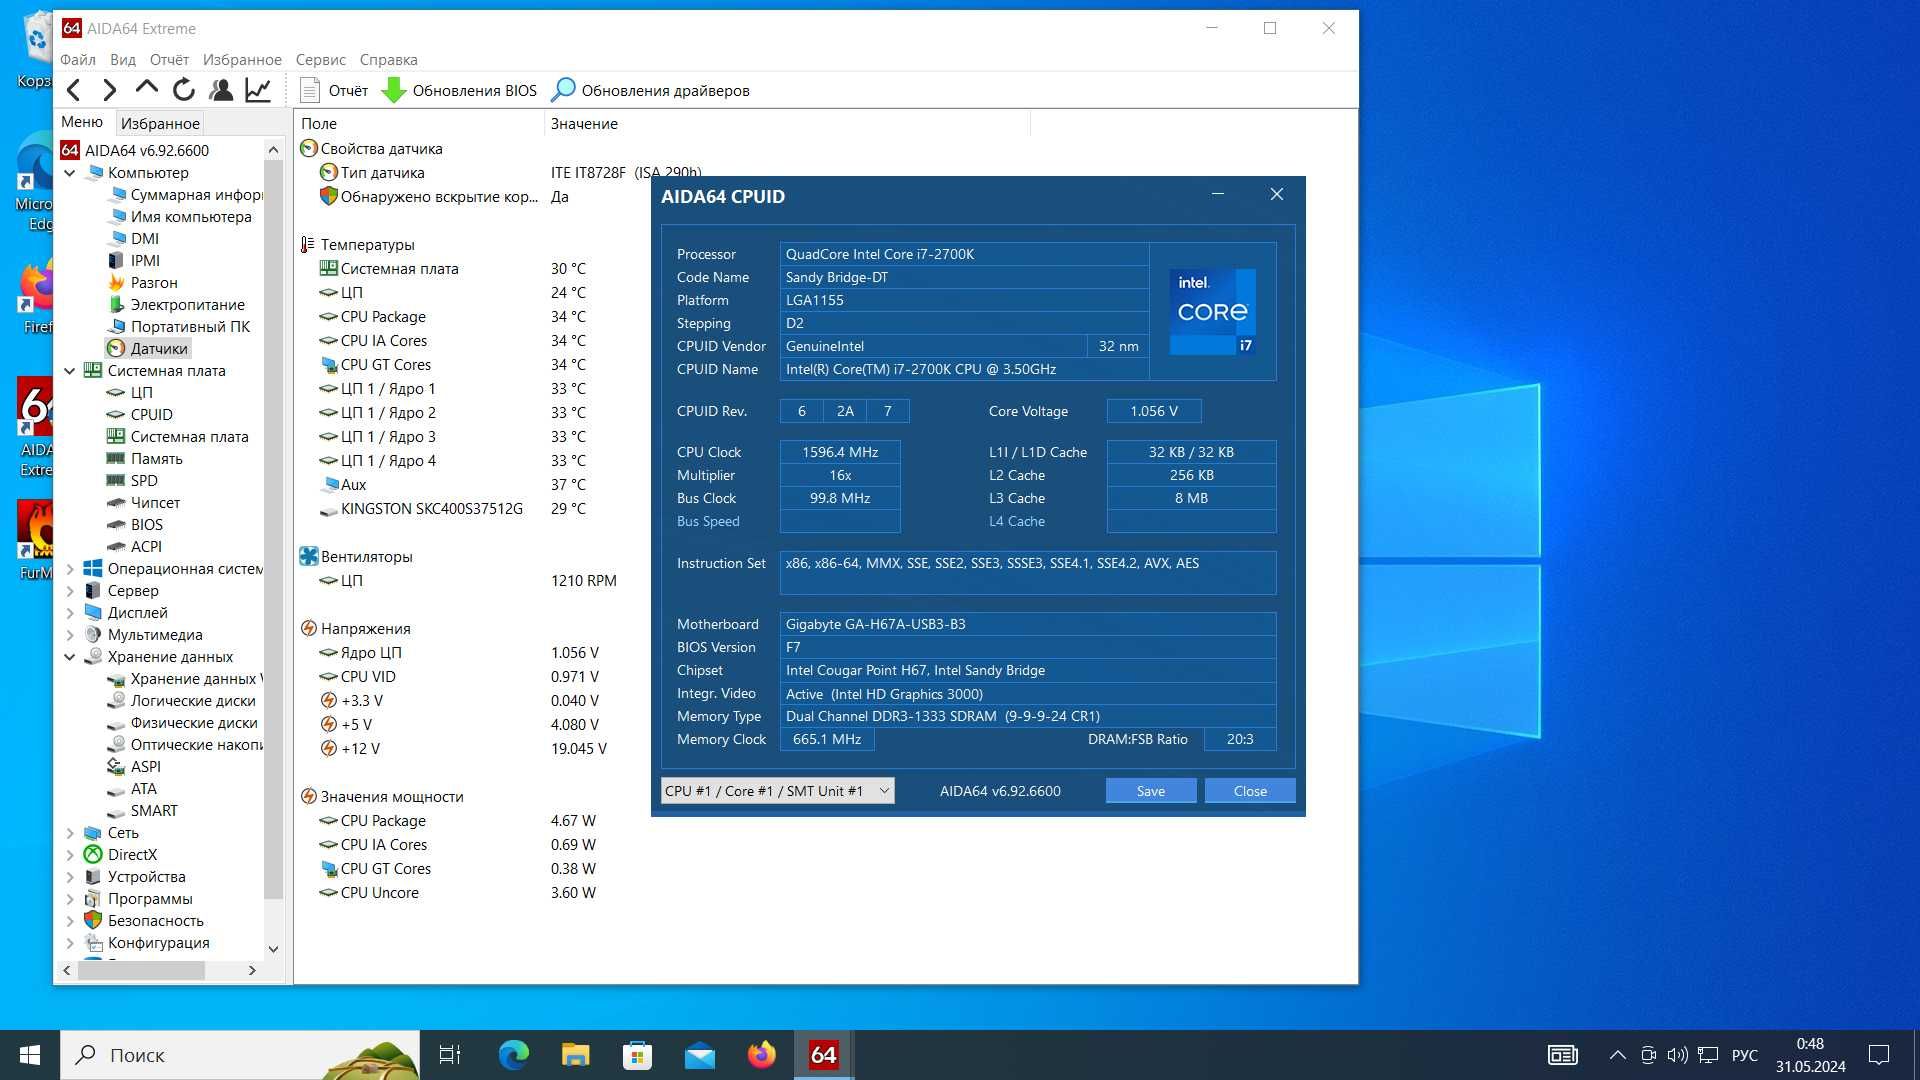Click the Back navigation arrow in toolbar
The image size is (1920, 1080).
73,90
